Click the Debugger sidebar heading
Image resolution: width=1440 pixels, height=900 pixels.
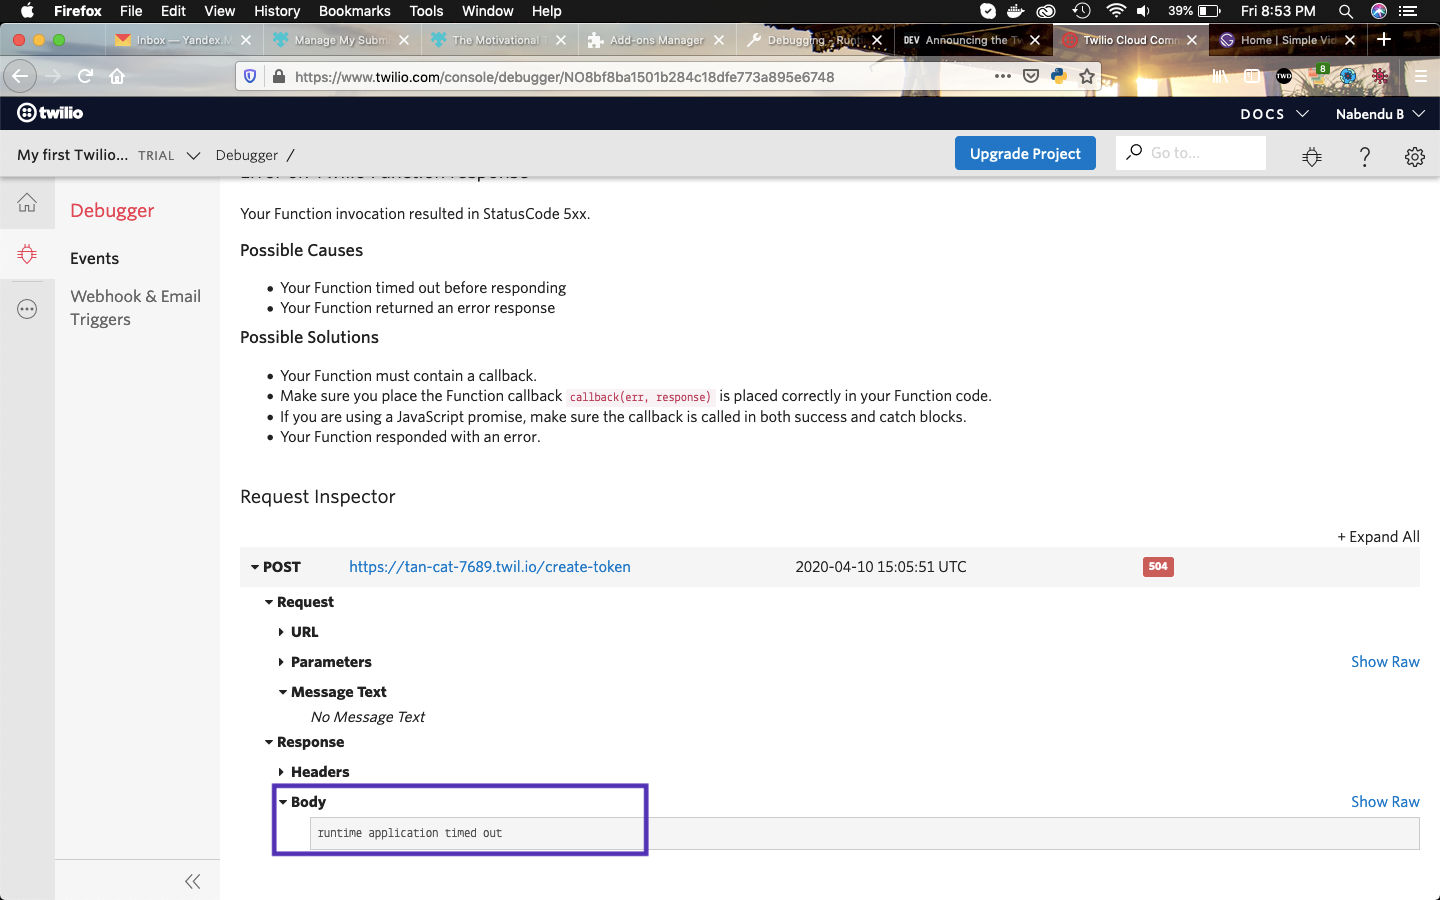(x=112, y=211)
